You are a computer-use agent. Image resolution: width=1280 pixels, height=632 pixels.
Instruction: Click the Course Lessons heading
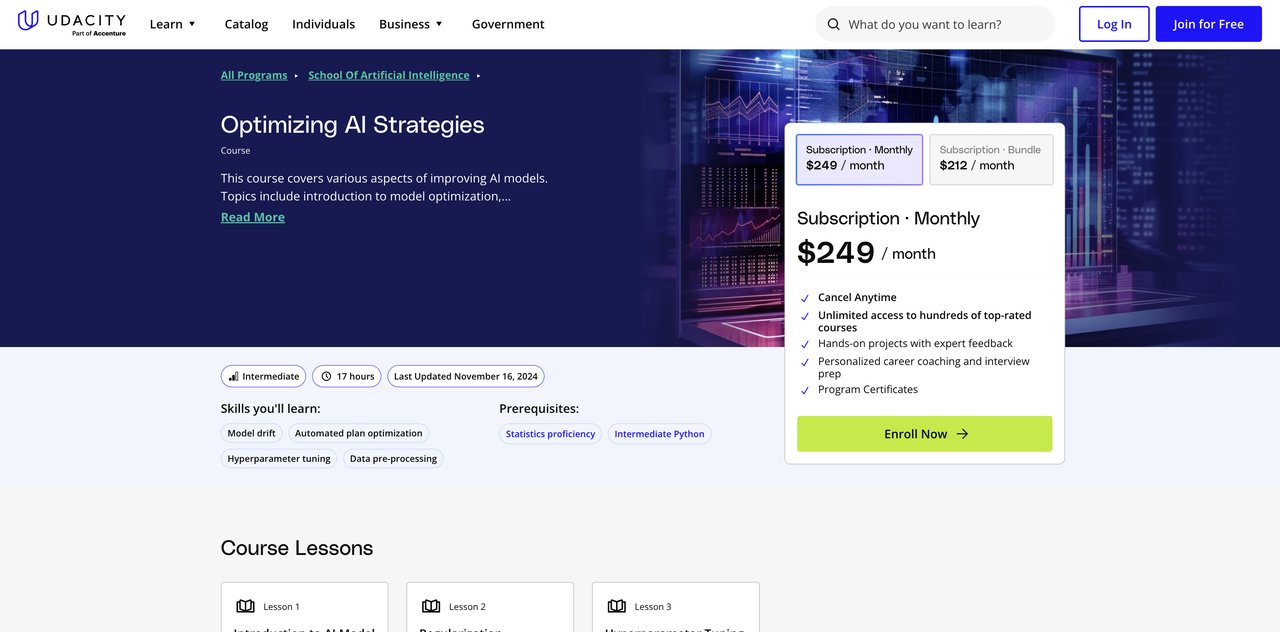point(297,548)
